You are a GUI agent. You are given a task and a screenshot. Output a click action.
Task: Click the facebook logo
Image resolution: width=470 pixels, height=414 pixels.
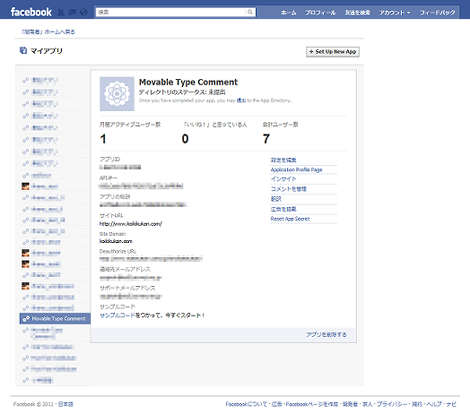pyautogui.click(x=31, y=12)
